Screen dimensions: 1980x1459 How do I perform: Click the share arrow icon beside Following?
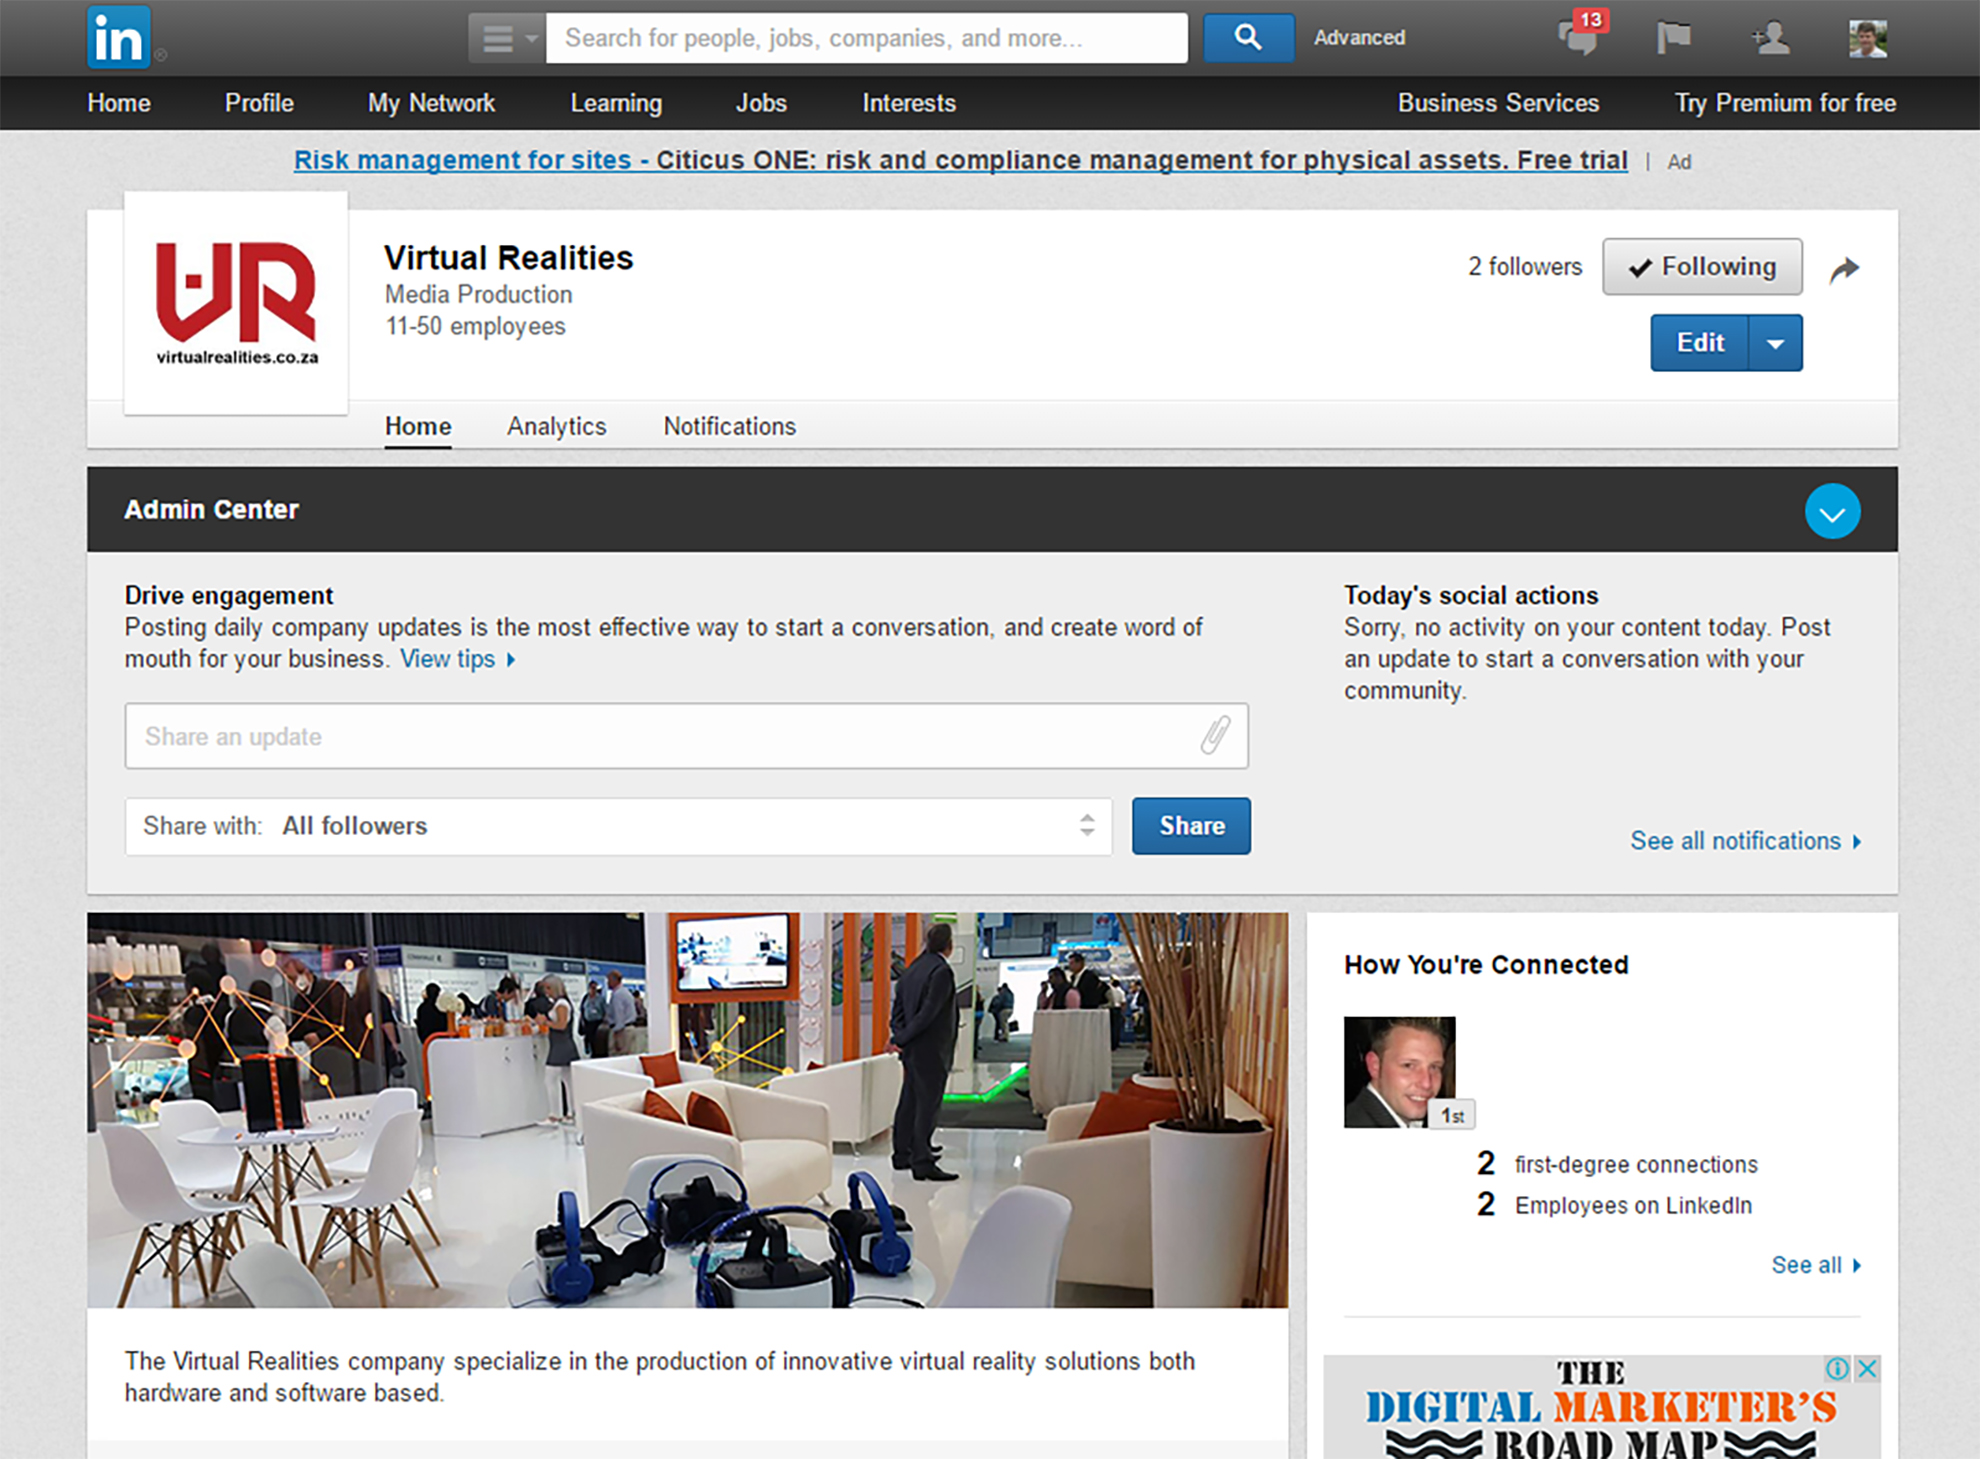pos(1844,269)
